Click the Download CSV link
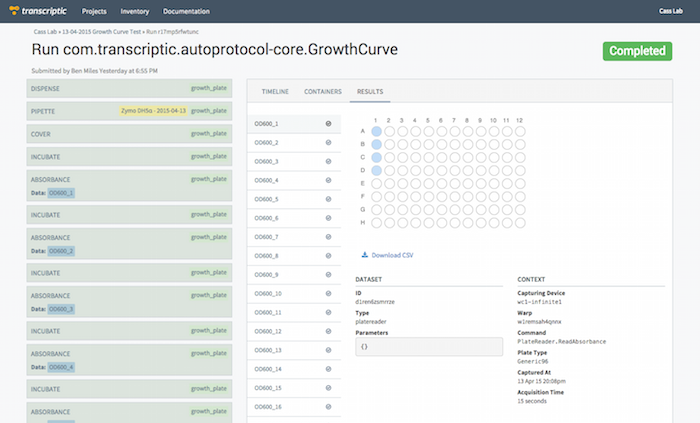Screen dimensions: 700x423 392,255
